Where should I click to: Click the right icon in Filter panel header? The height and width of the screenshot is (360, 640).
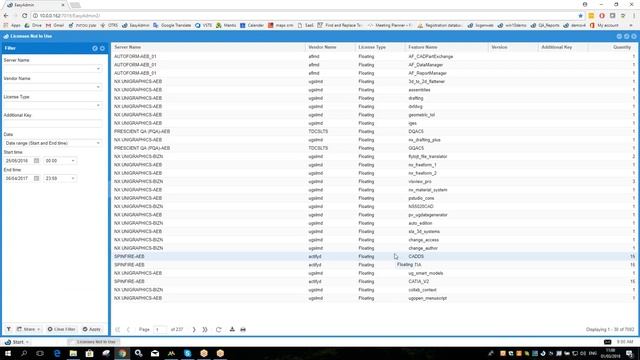[x=102, y=48]
